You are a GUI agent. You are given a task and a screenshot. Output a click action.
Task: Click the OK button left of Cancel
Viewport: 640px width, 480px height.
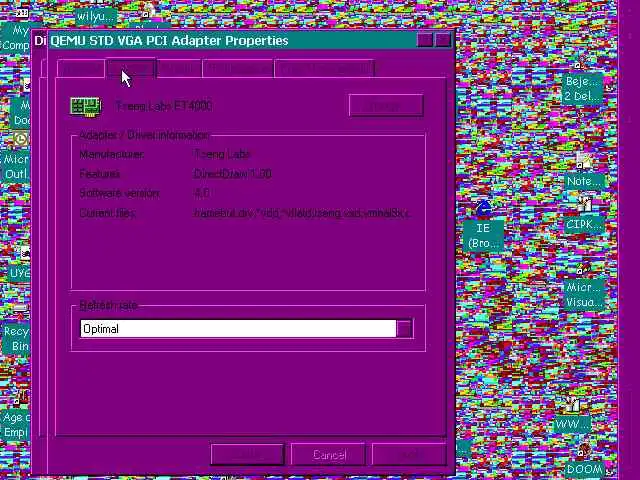click(247, 455)
